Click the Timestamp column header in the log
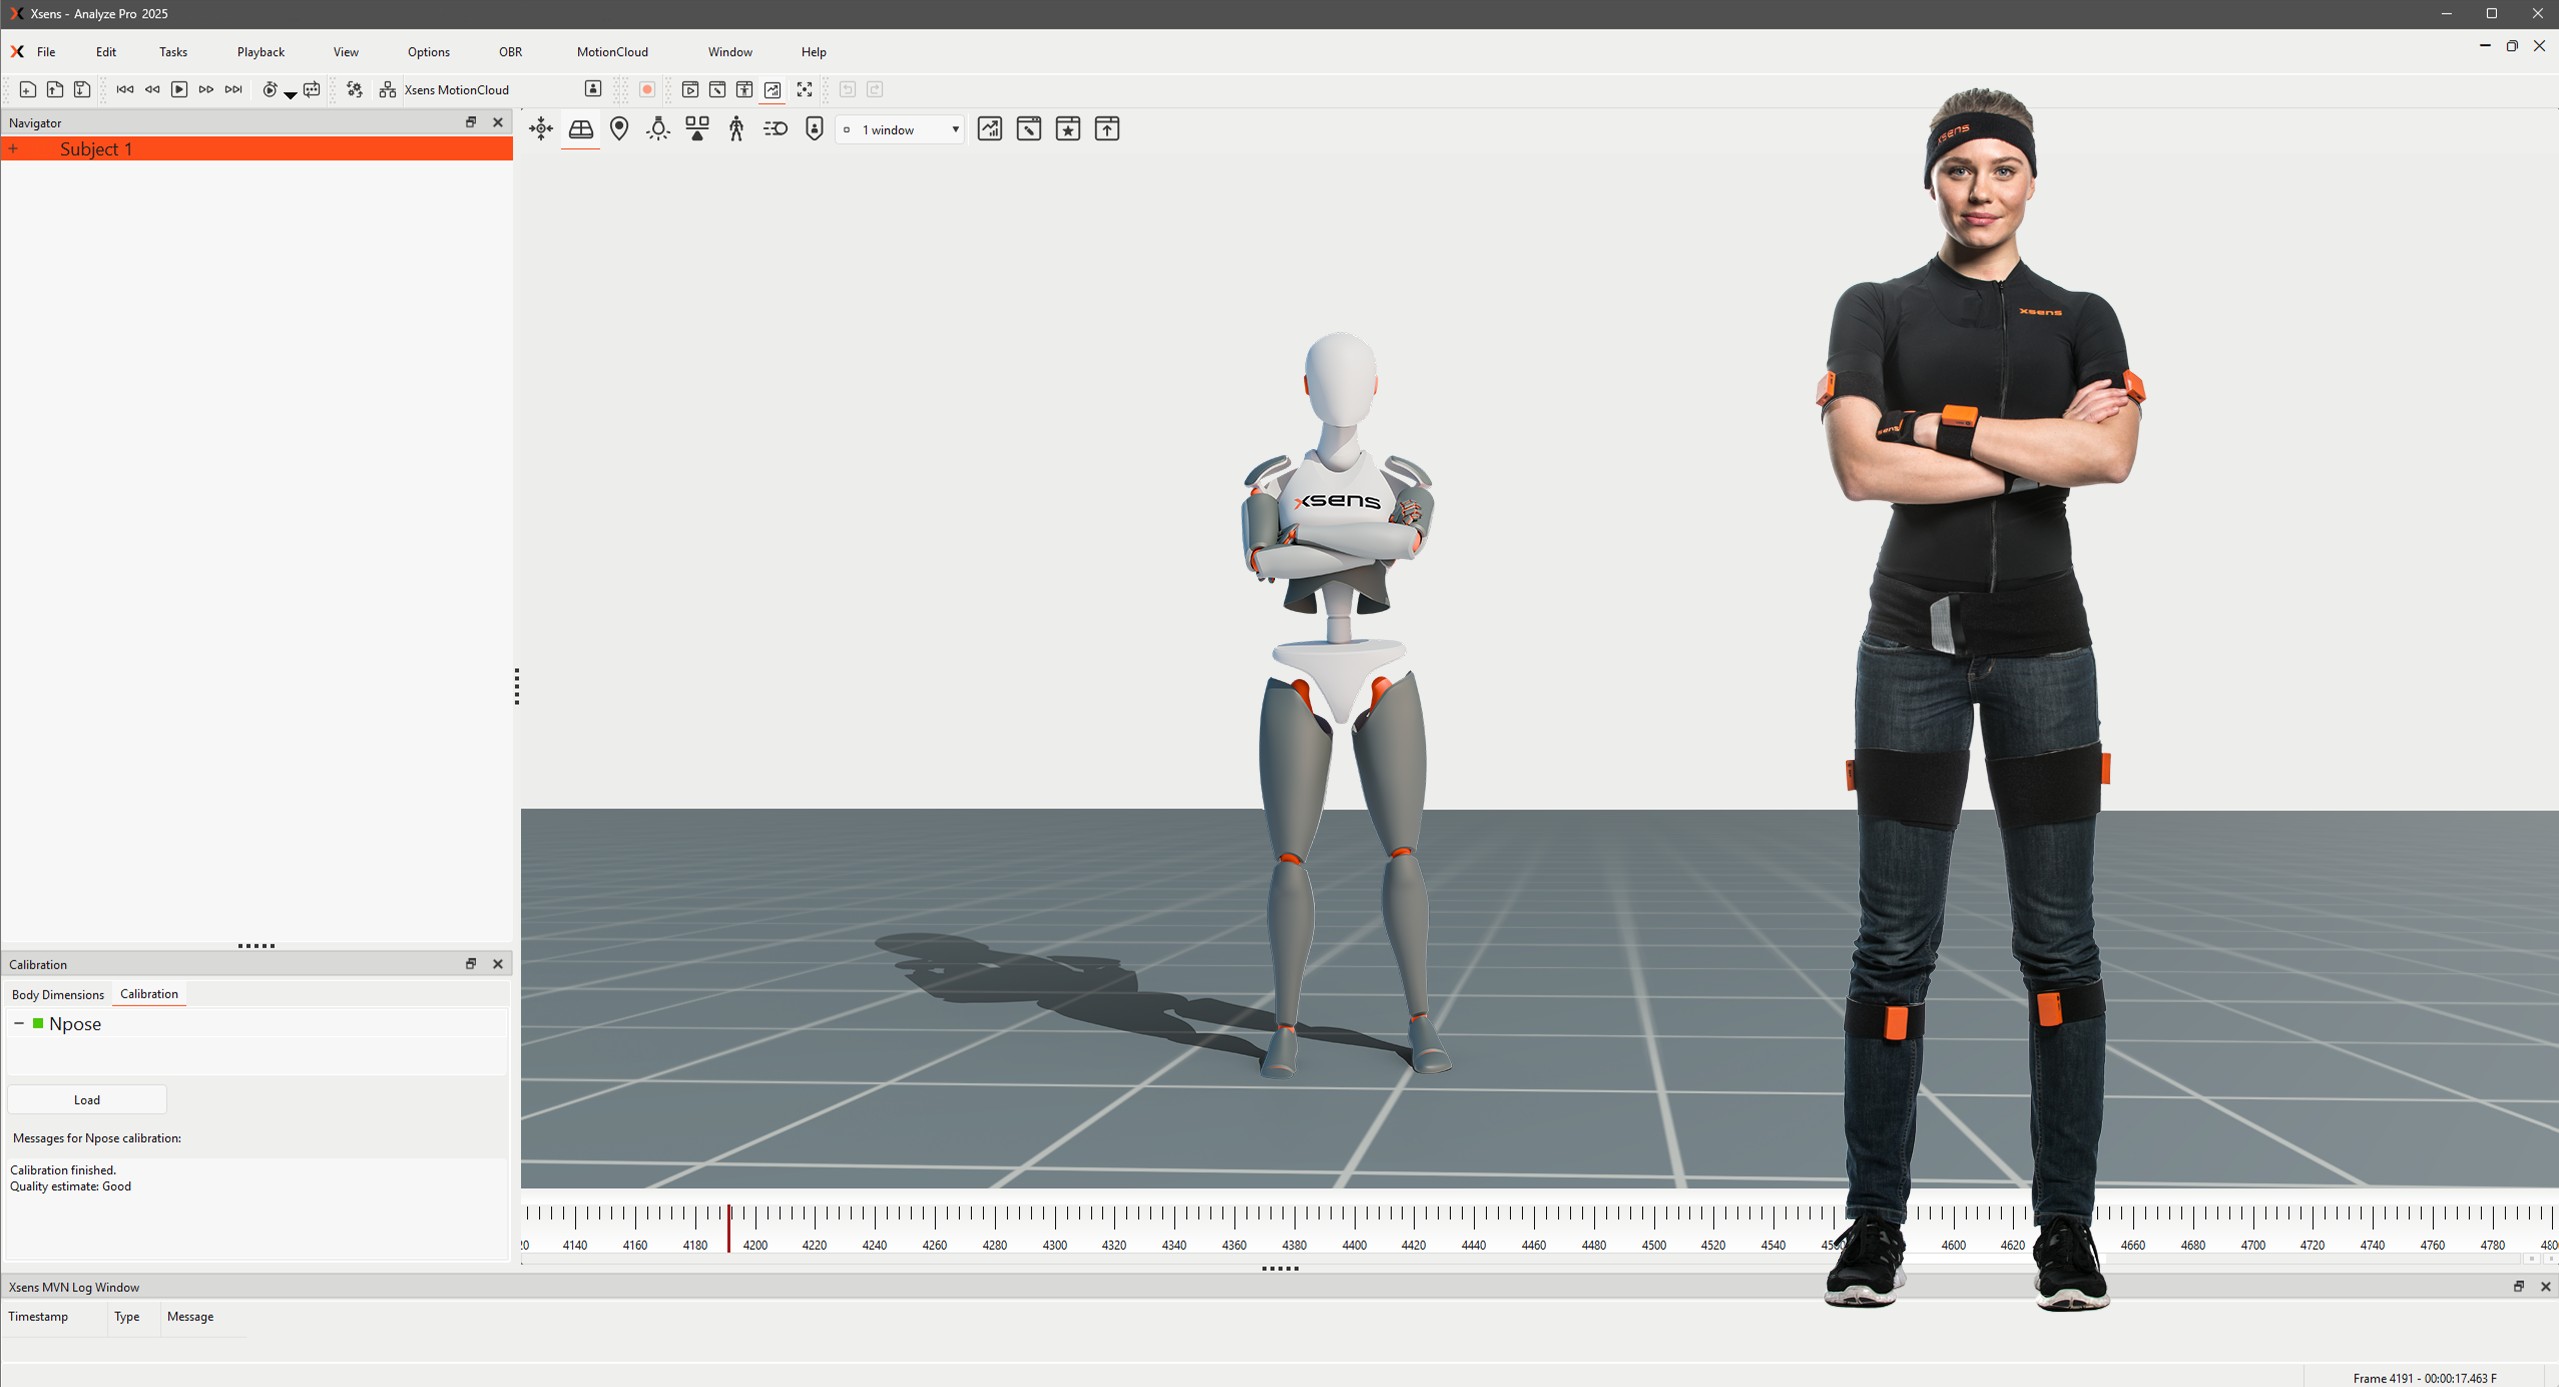 pyautogui.click(x=38, y=1316)
